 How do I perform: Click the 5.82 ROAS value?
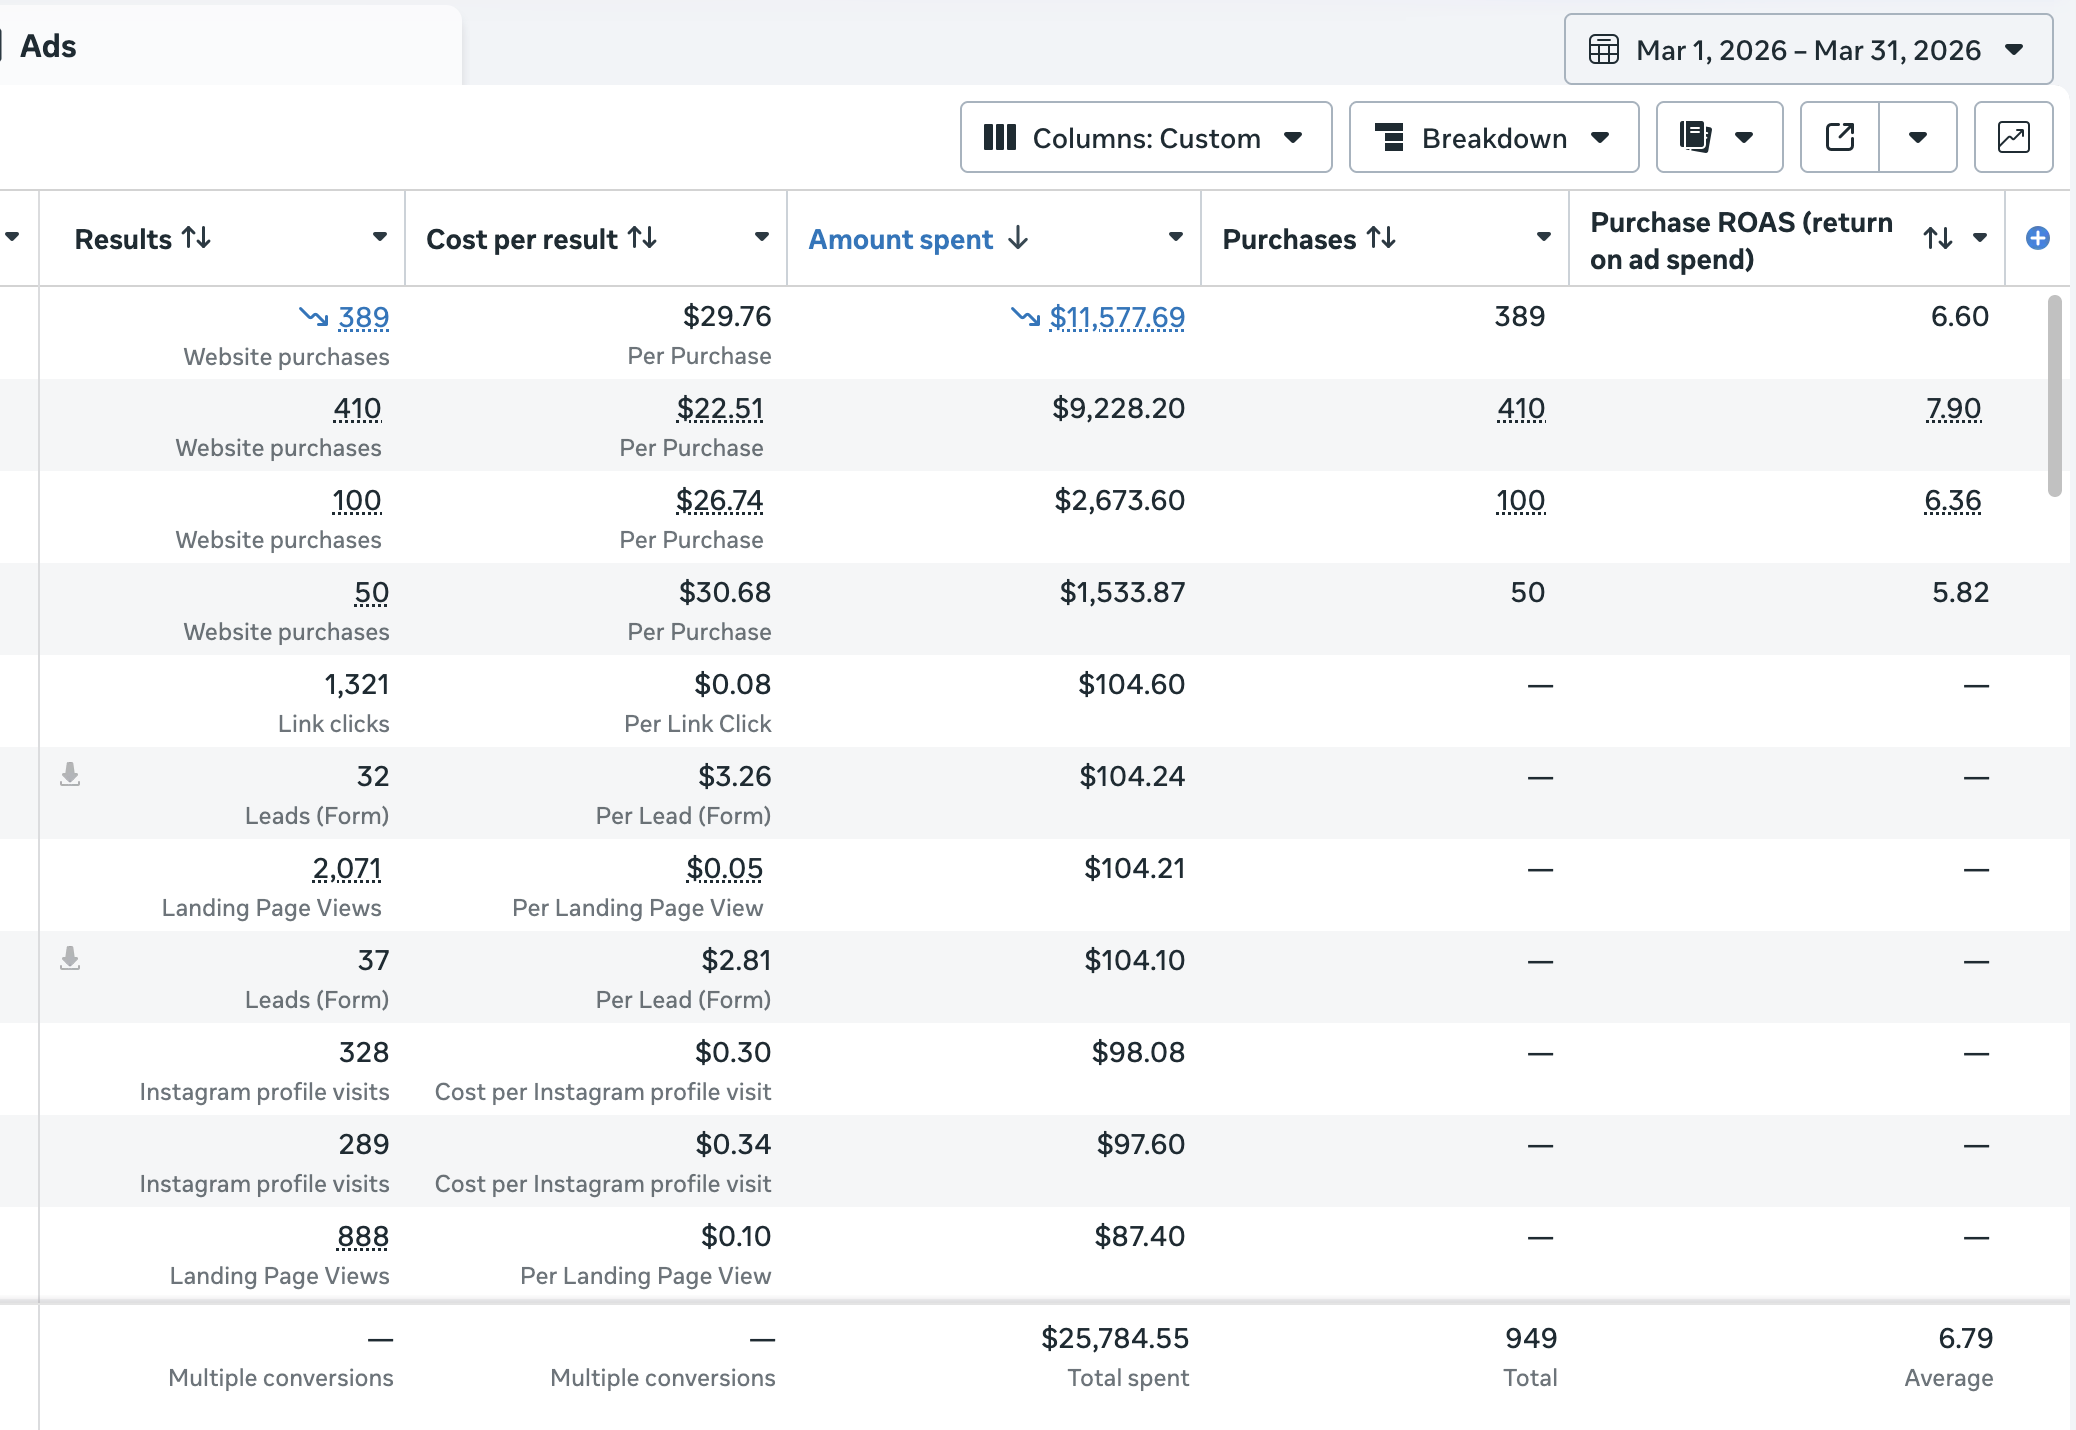tap(1961, 592)
